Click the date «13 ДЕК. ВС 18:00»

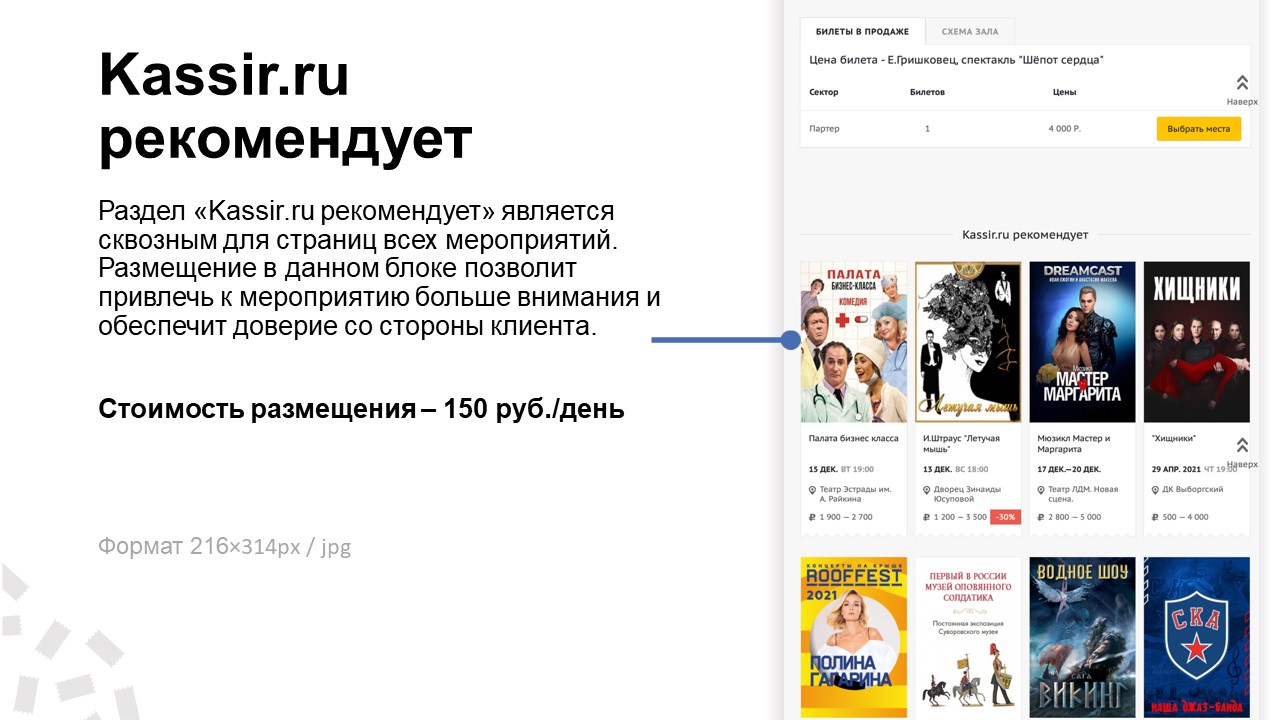point(955,469)
